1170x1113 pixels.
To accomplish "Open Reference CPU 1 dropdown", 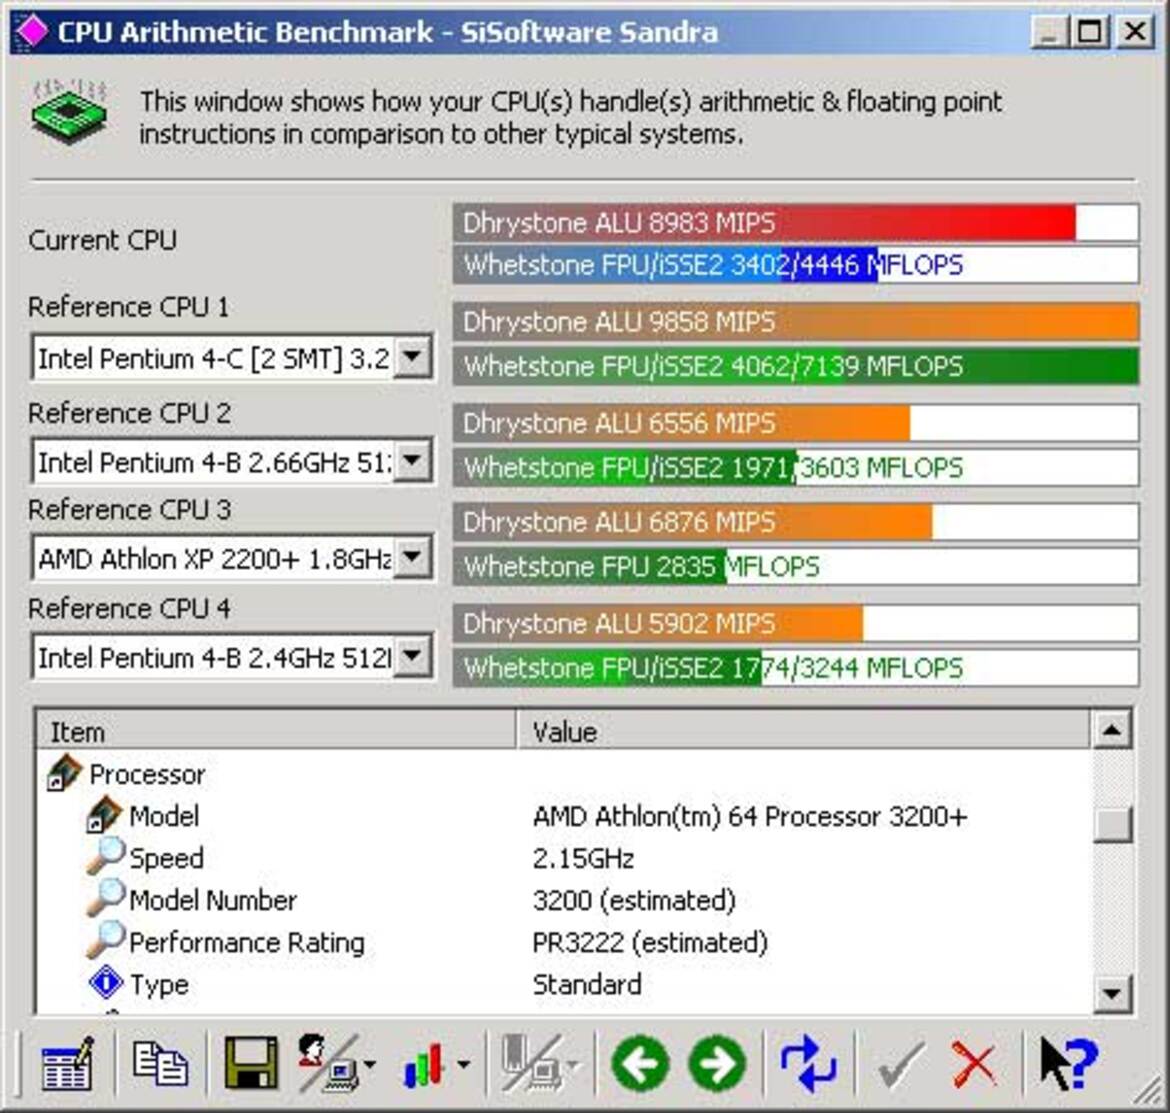I will pos(413,357).
